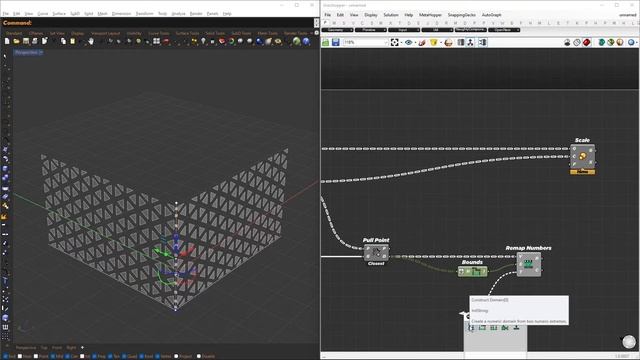The width and height of the screenshot is (640, 360).
Task: Click the Pull Point component icon
Action: pos(376,253)
